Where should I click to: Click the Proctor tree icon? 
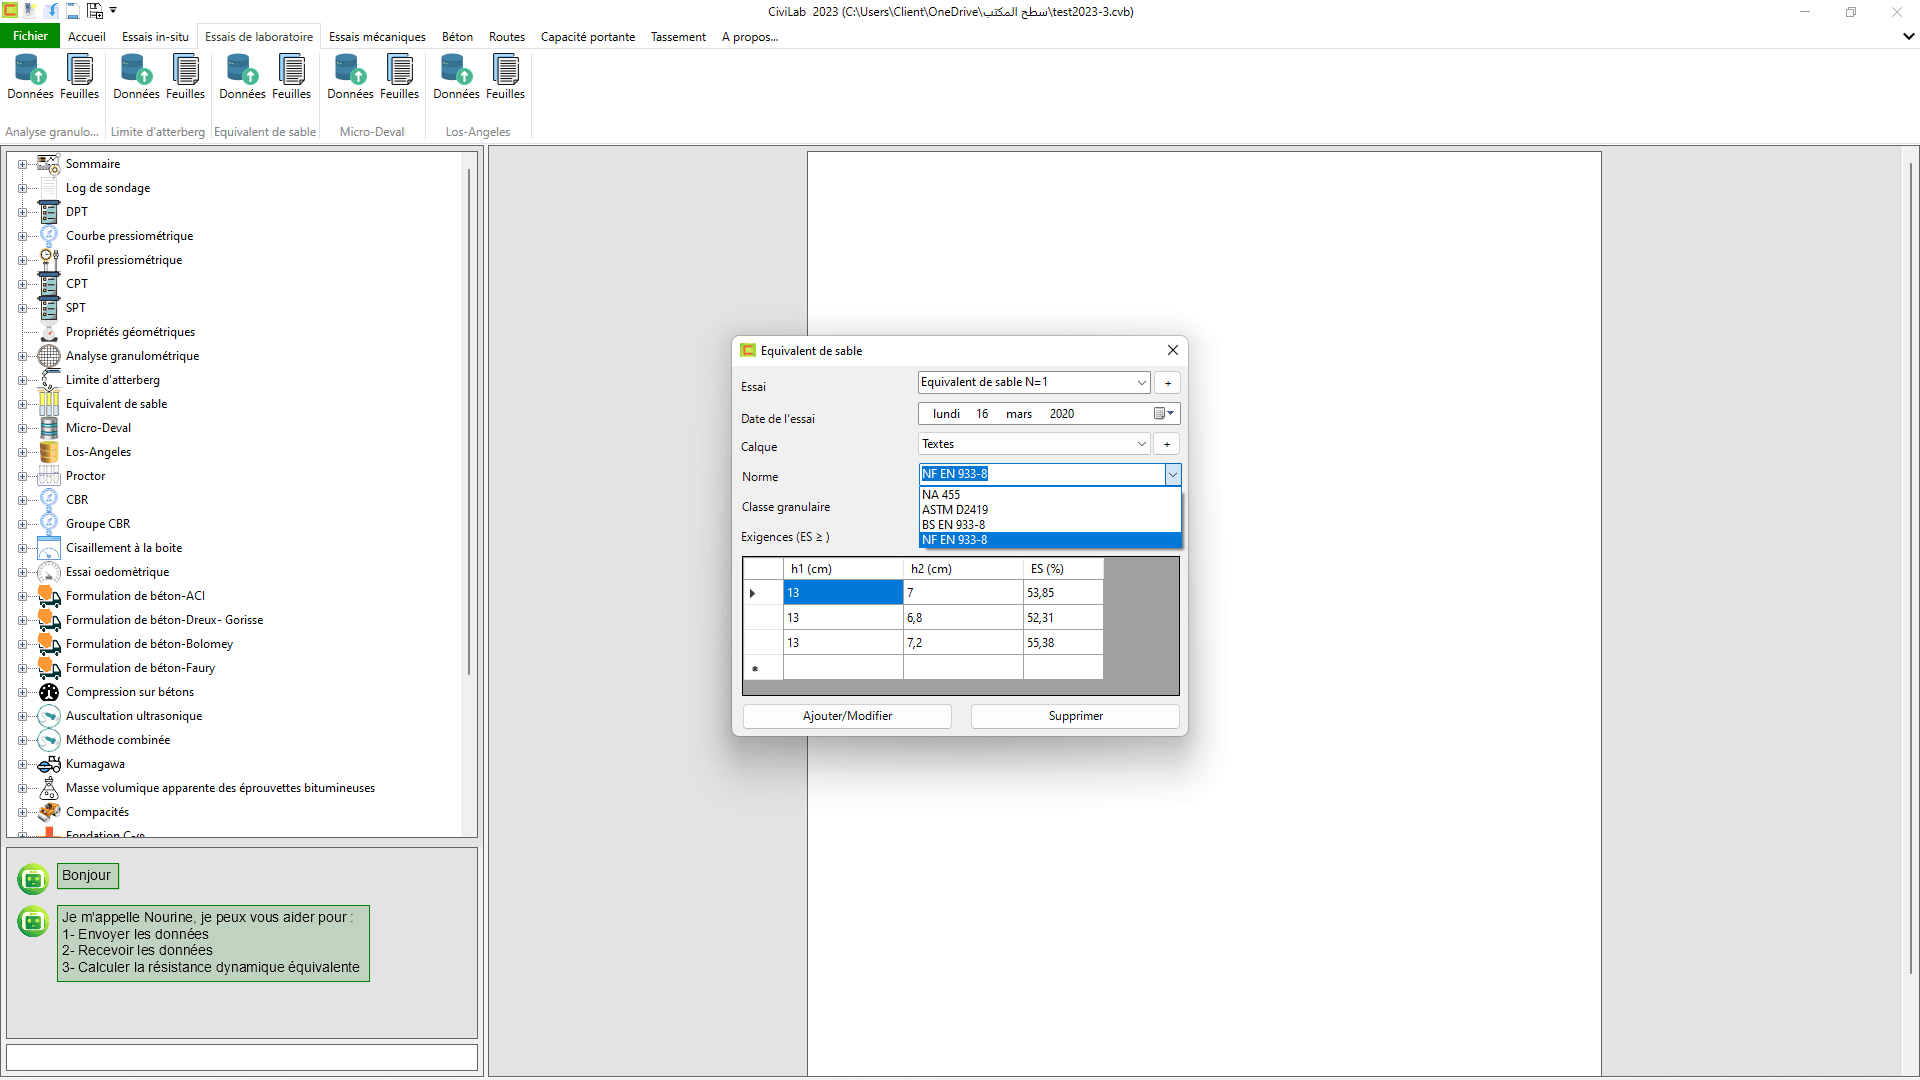[x=49, y=476]
